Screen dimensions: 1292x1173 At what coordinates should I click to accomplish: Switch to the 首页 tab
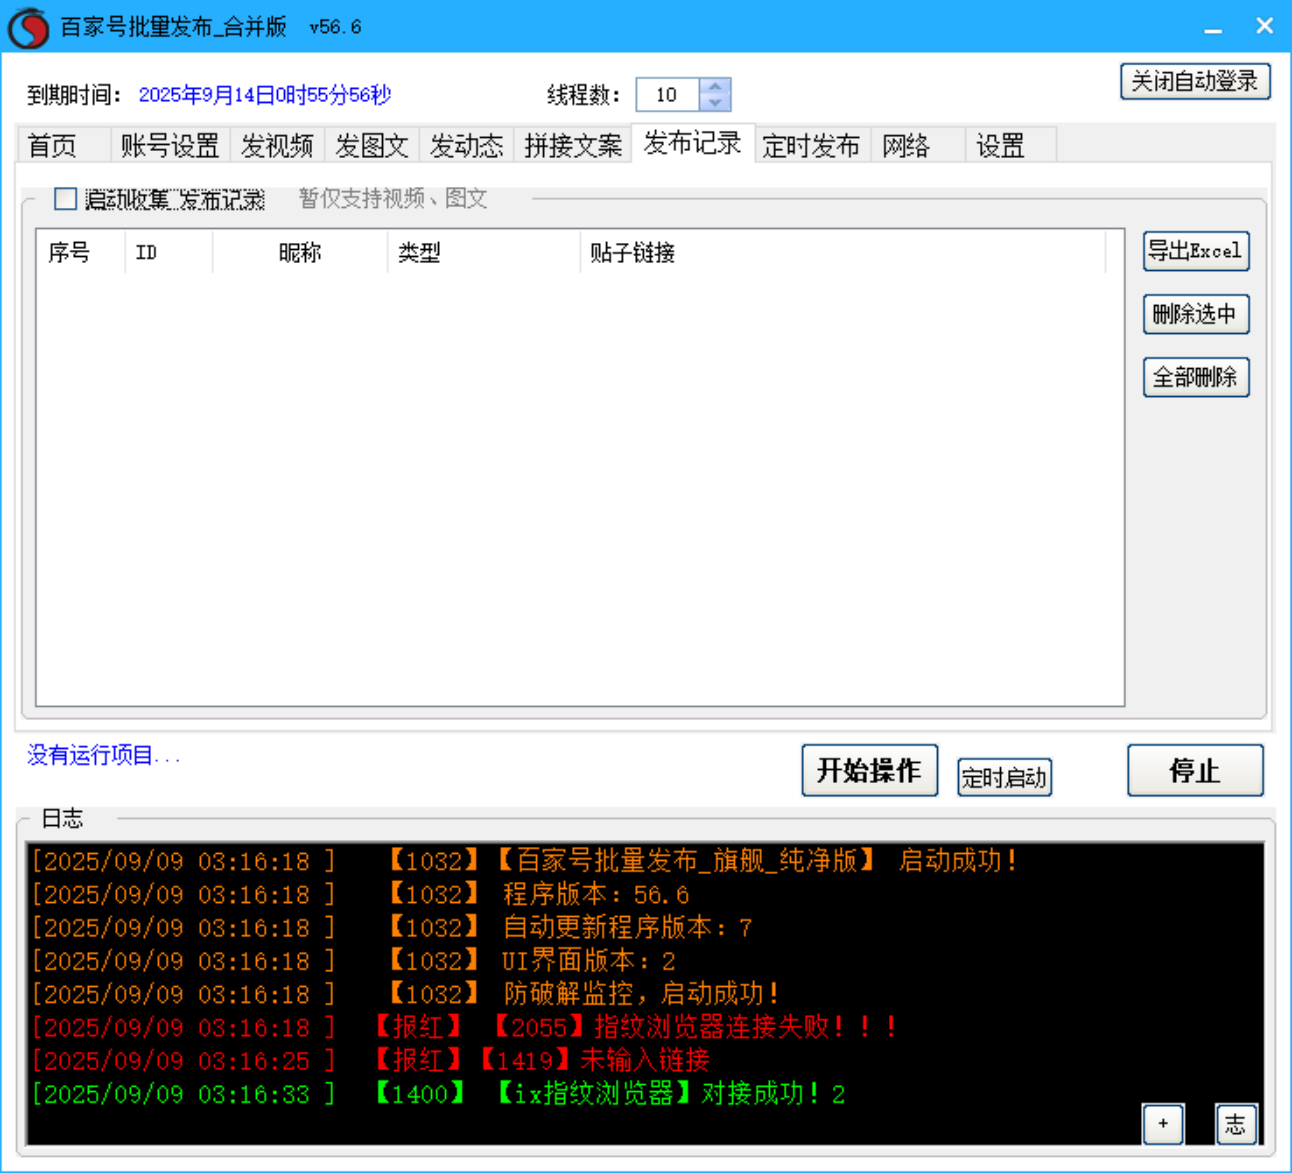(x=51, y=146)
